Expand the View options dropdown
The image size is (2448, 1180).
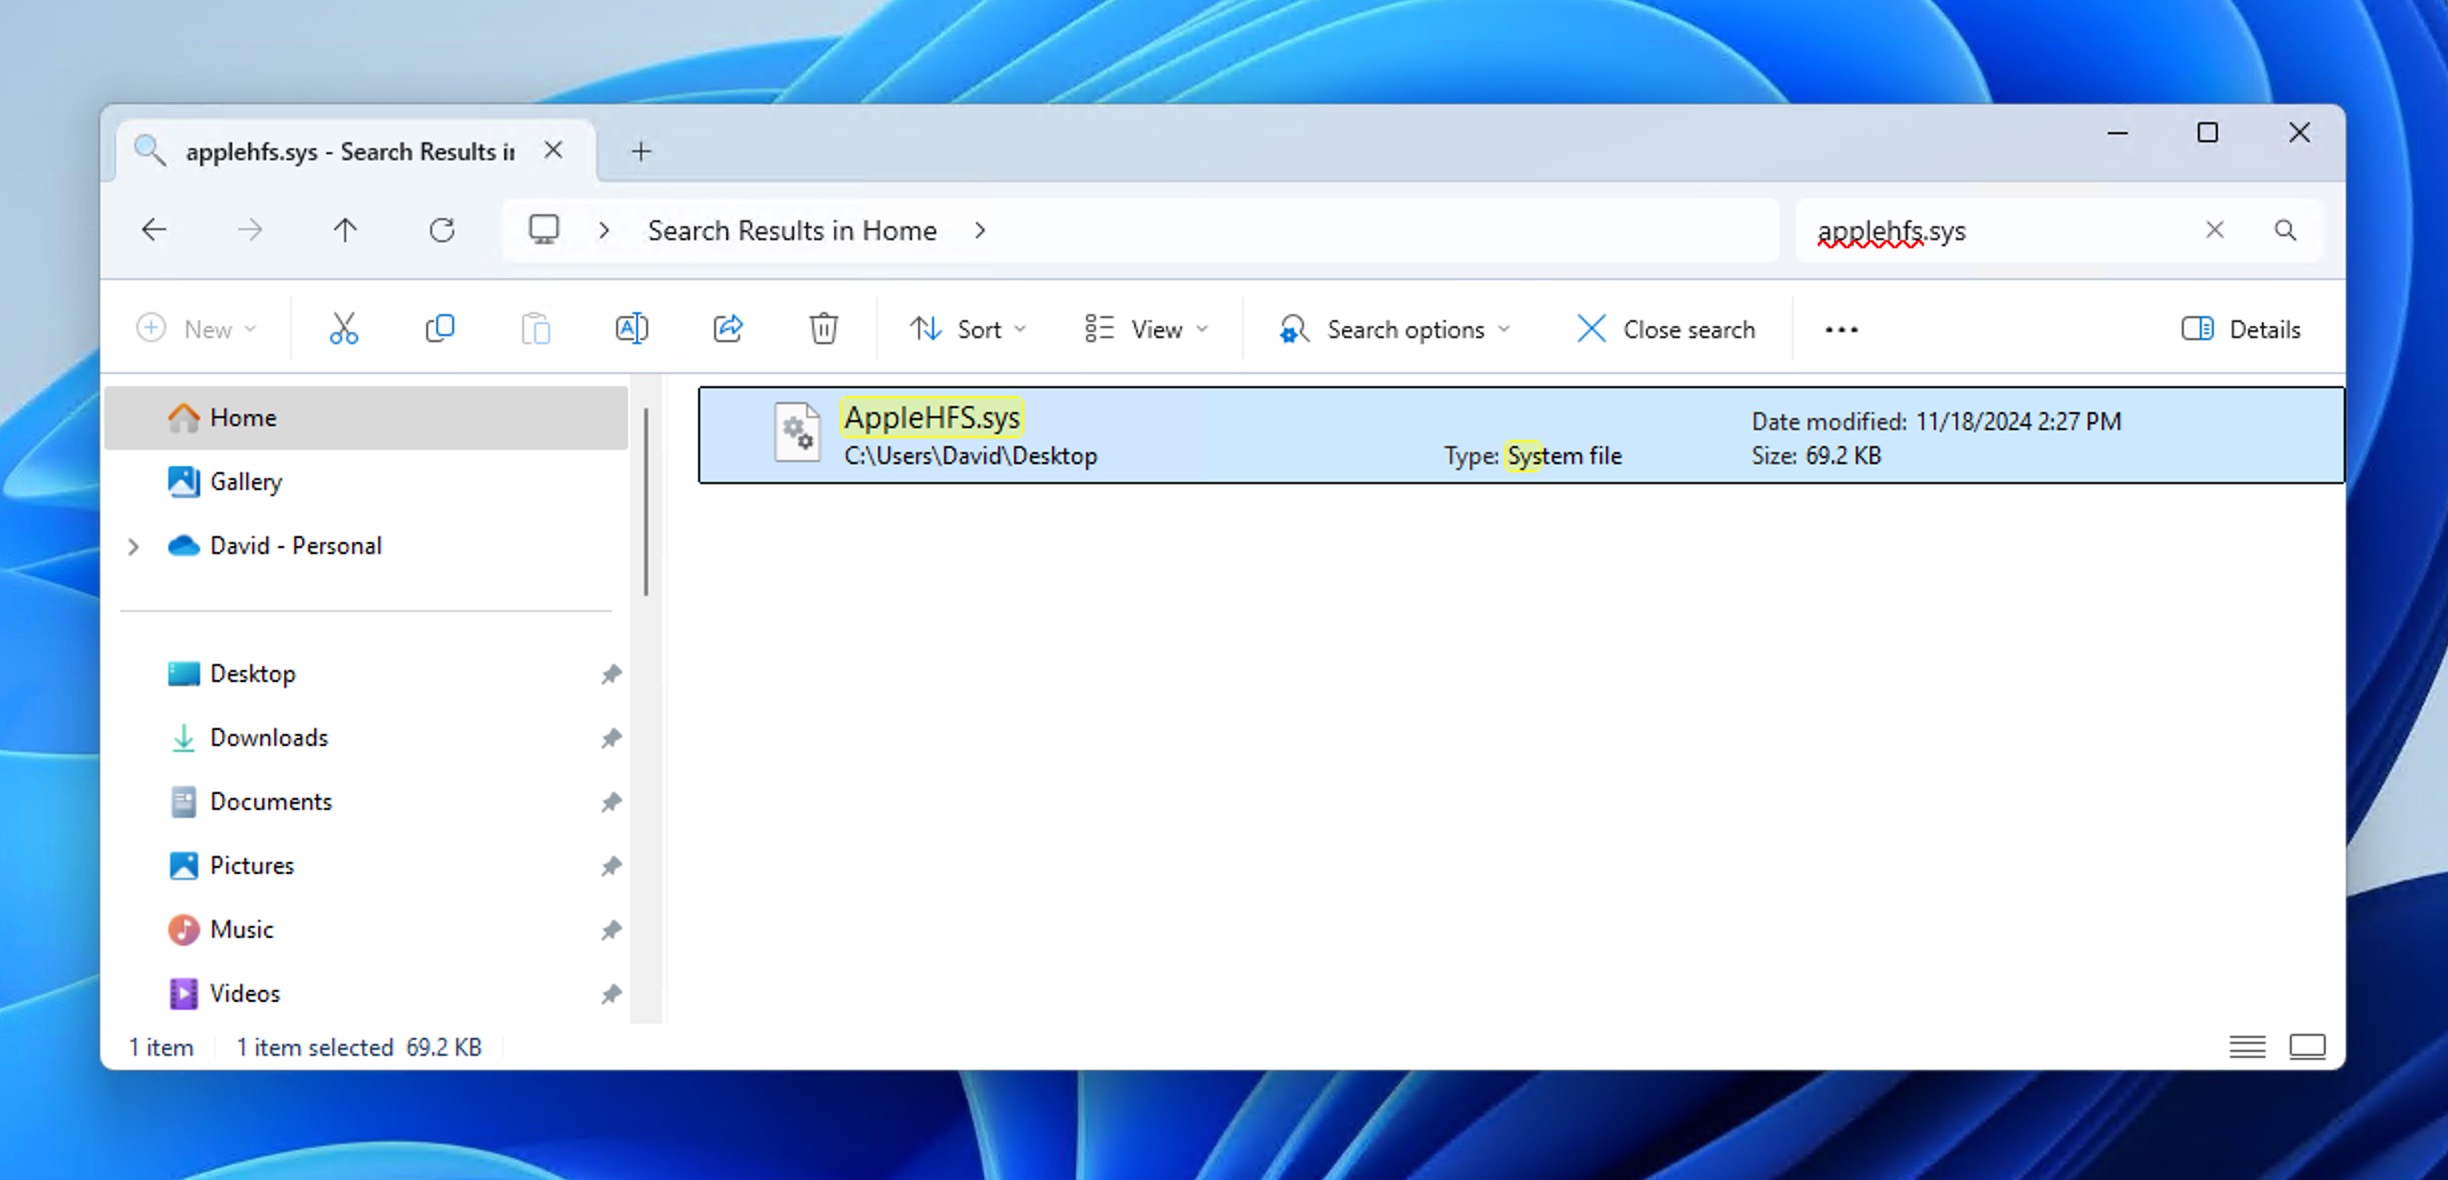[x=1148, y=329]
